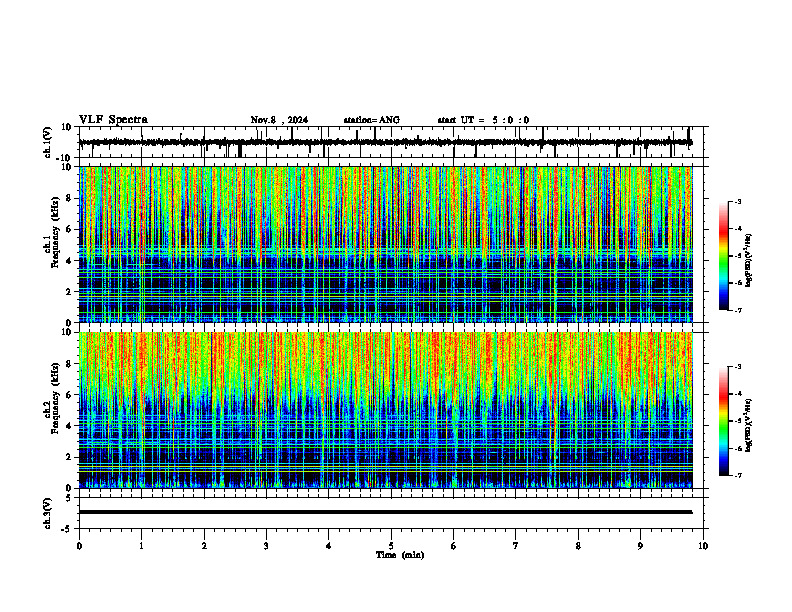Click the 'ch.3(V)' axis label
The height and width of the screenshot is (612, 792).
coord(48,513)
